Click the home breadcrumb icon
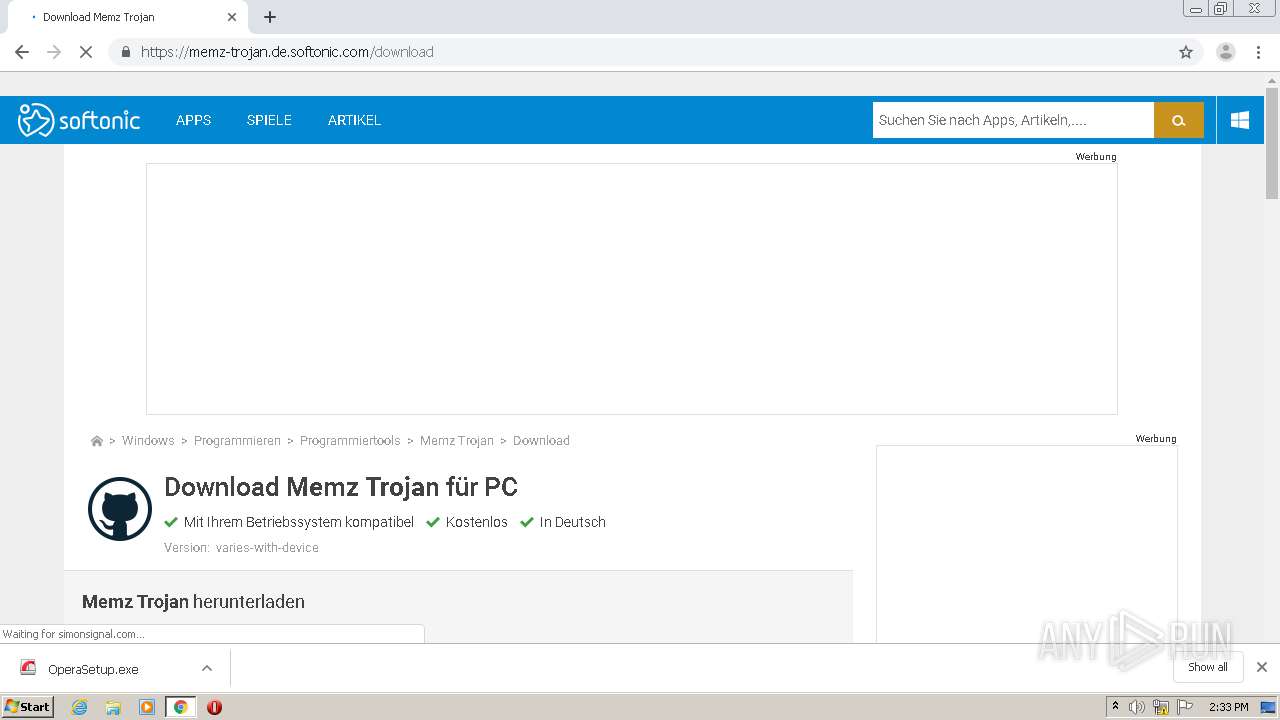The height and width of the screenshot is (720, 1280). click(x=97, y=441)
